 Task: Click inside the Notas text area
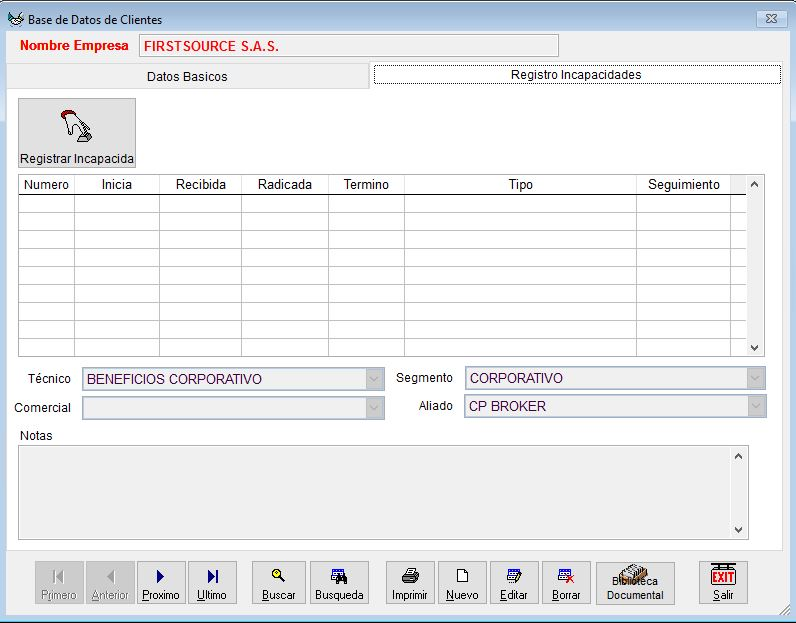(x=375, y=492)
